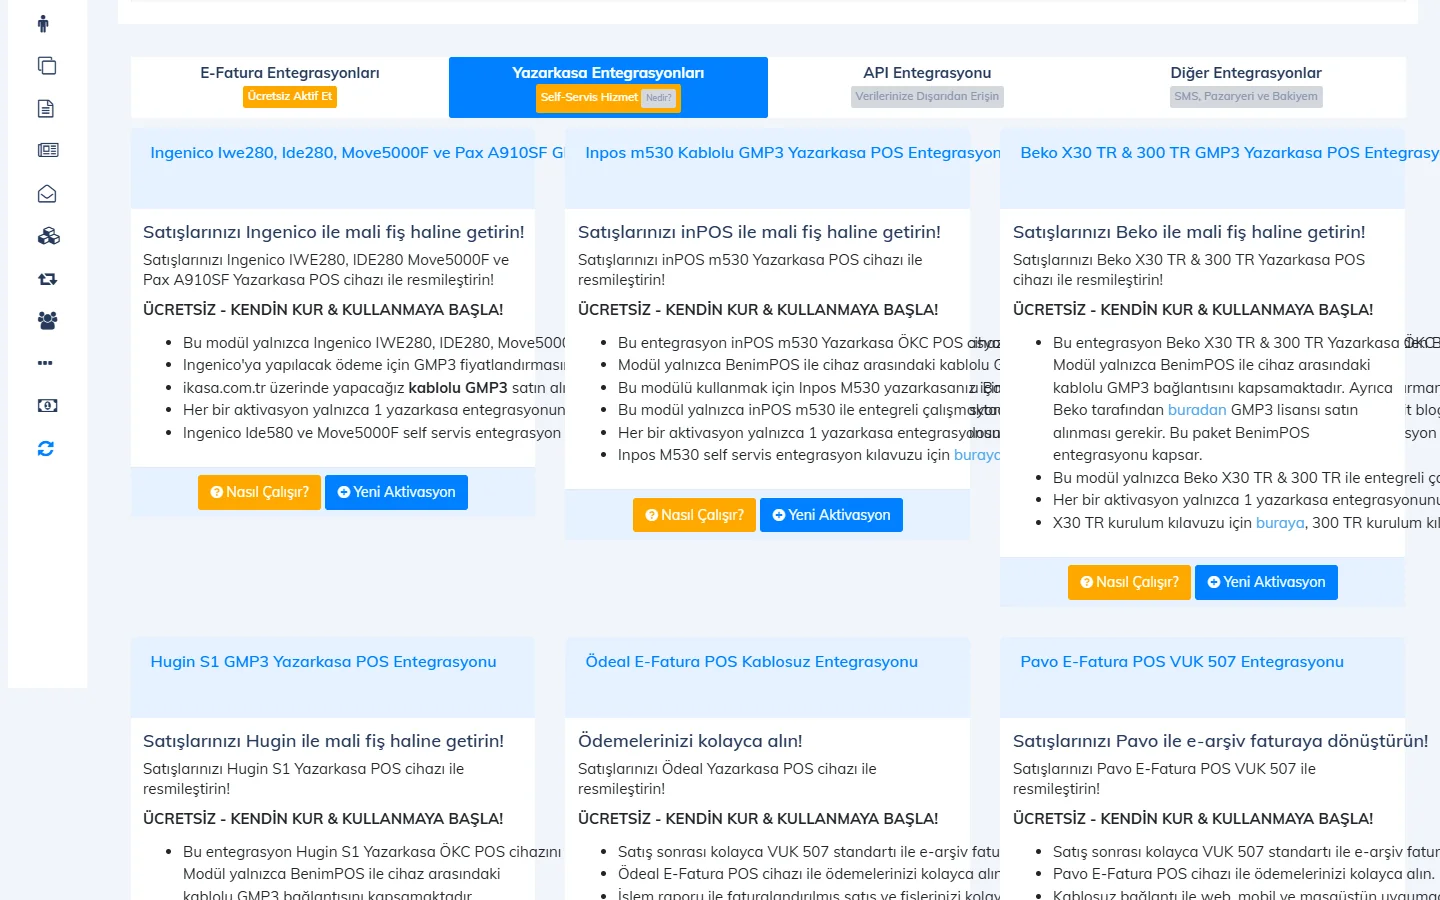This screenshot has height=900, width=1440.
Task: Click the 'Ödemelerinizi kolayca alın!' heading
Action: tap(690, 741)
